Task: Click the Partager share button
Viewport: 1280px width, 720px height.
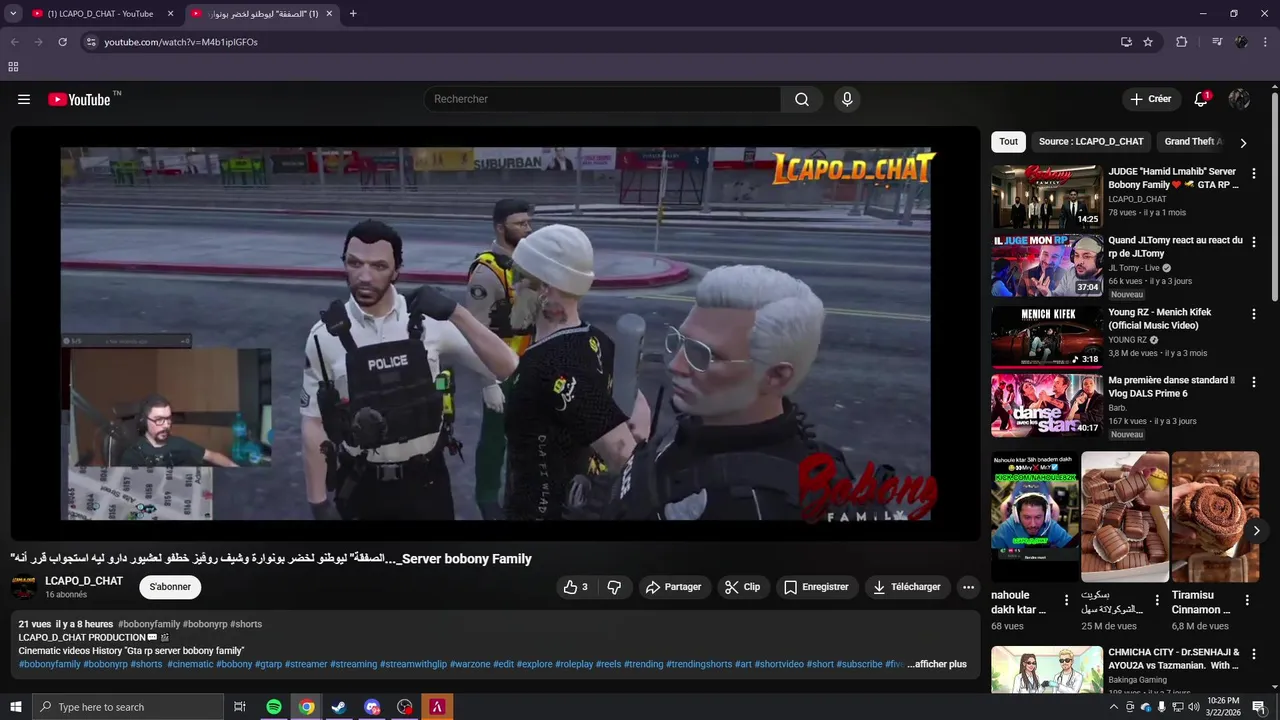Action: (x=673, y=587)
